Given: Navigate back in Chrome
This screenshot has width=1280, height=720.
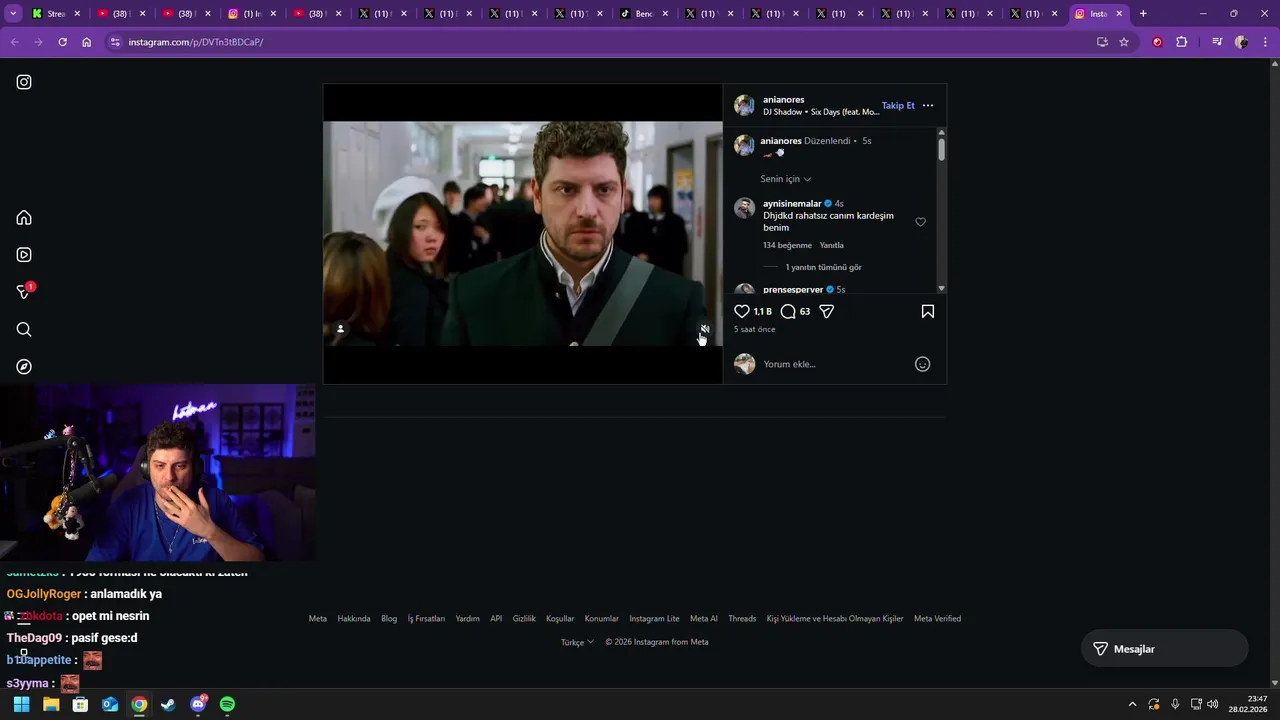Looking at the screenshot, I should coord(14,42).
